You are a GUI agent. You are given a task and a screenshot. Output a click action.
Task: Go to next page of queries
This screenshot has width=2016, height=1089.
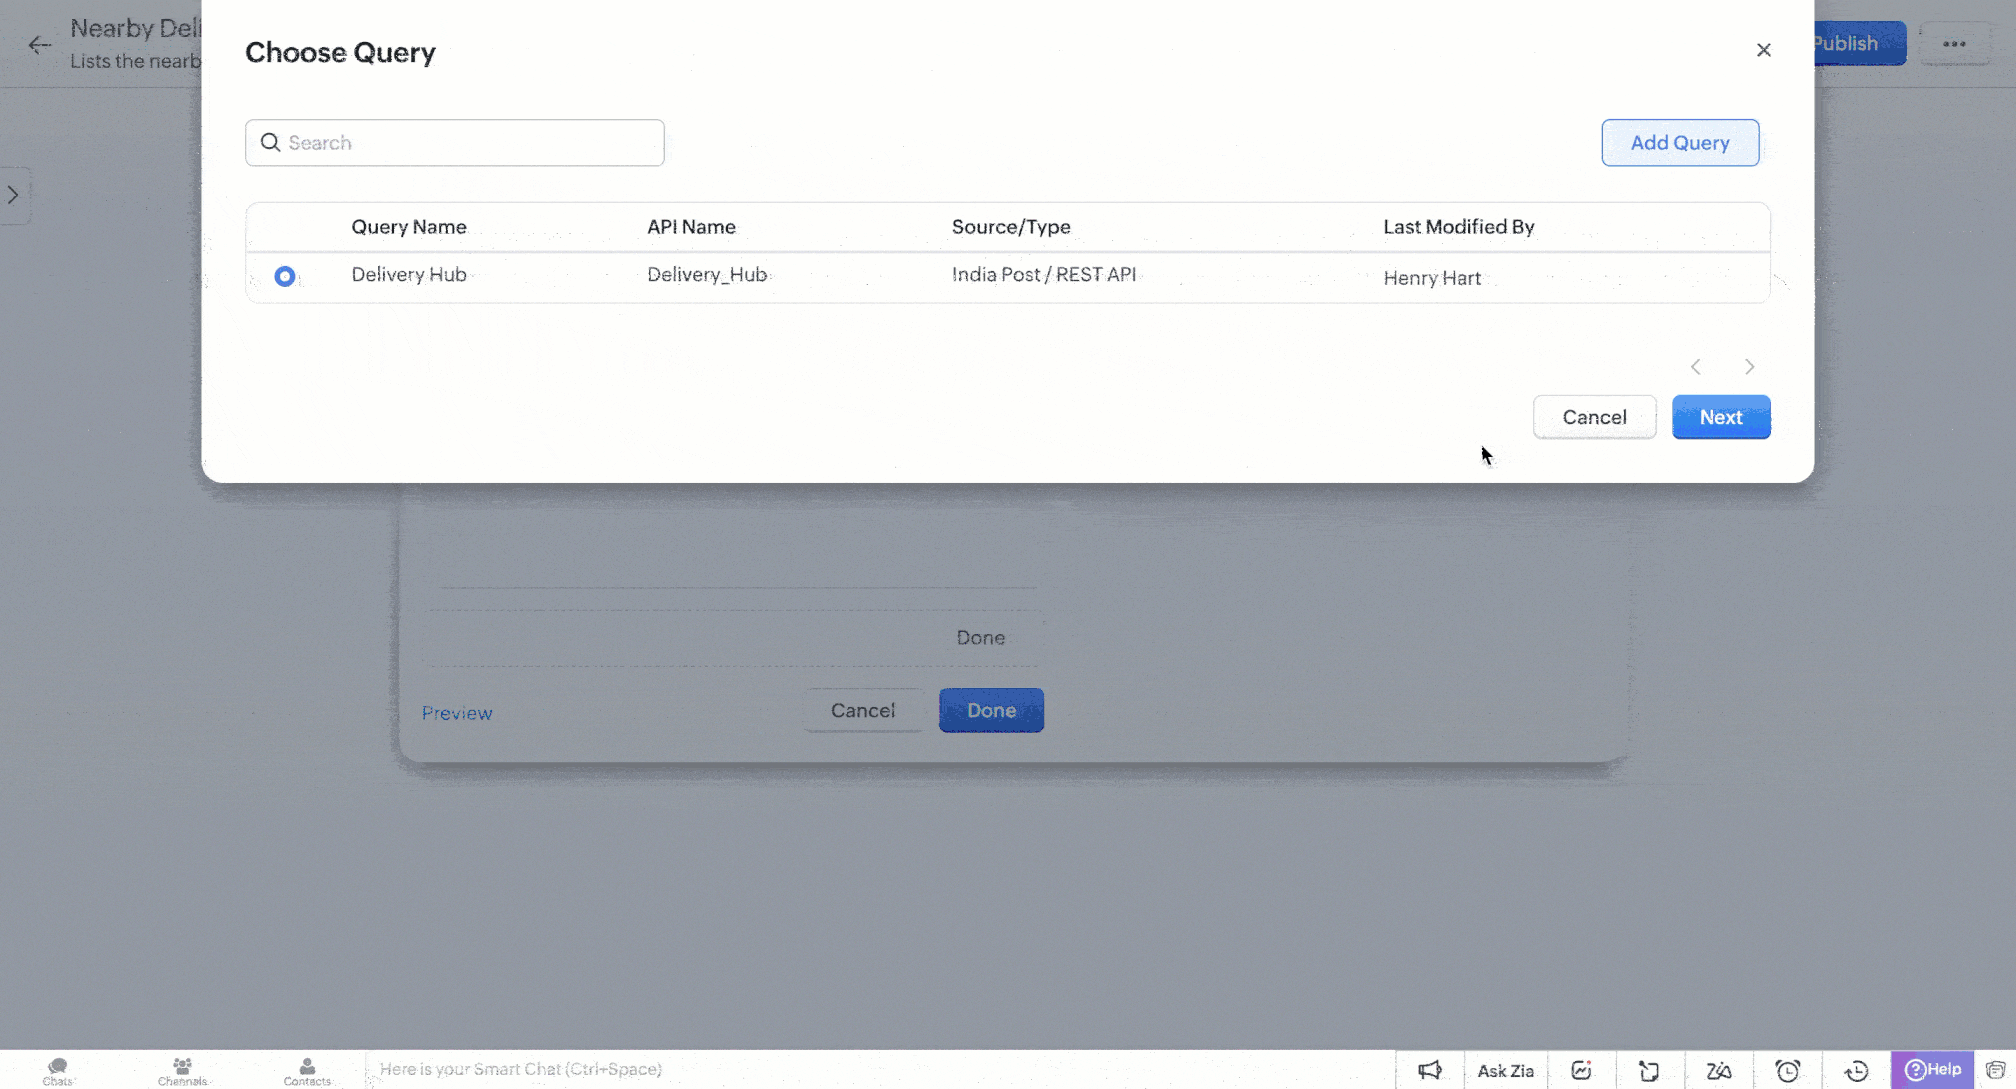tap(1749, 367)
